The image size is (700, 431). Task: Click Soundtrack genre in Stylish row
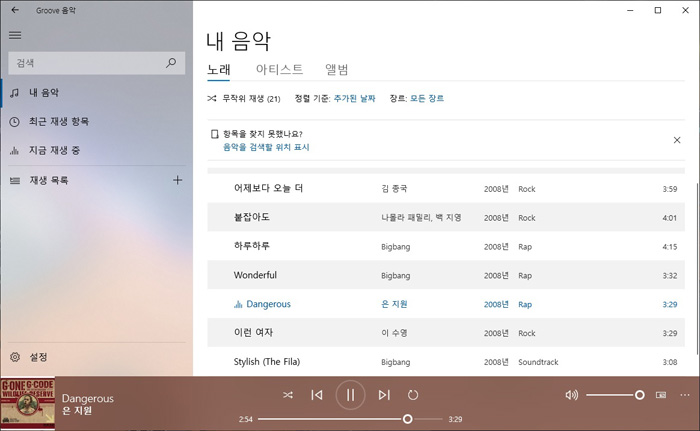pos(538,362)
